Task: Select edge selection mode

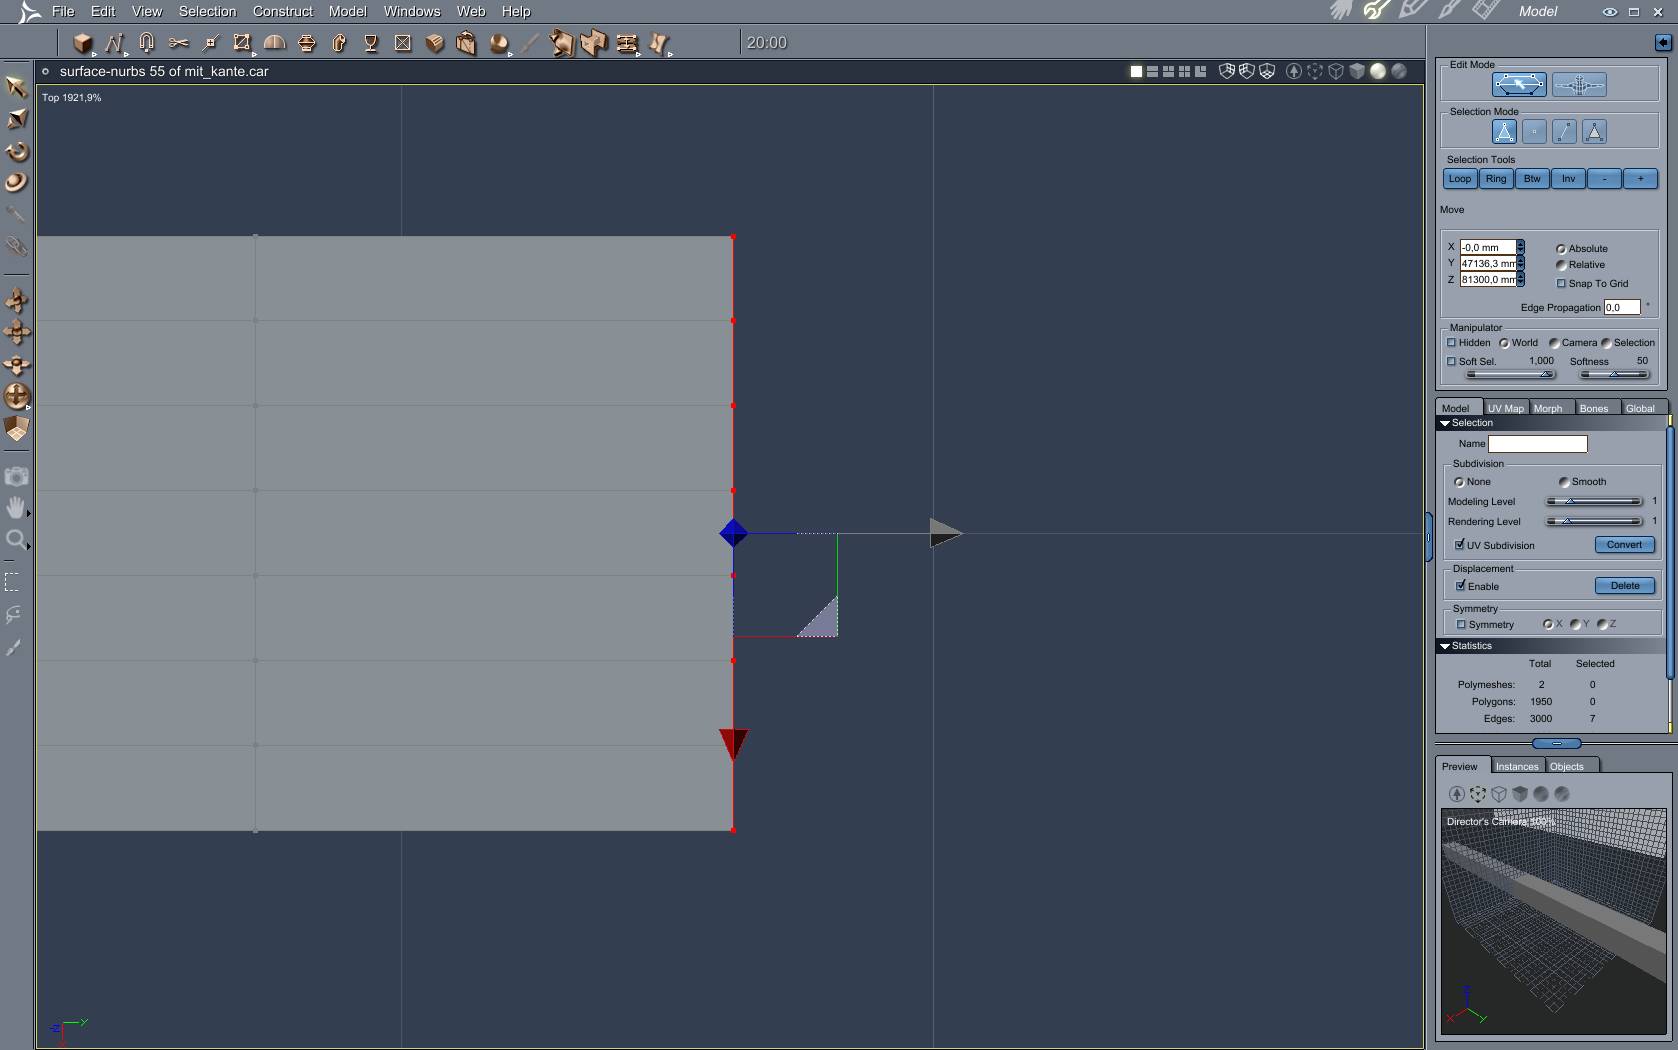Action: (x=1564, y=131)
